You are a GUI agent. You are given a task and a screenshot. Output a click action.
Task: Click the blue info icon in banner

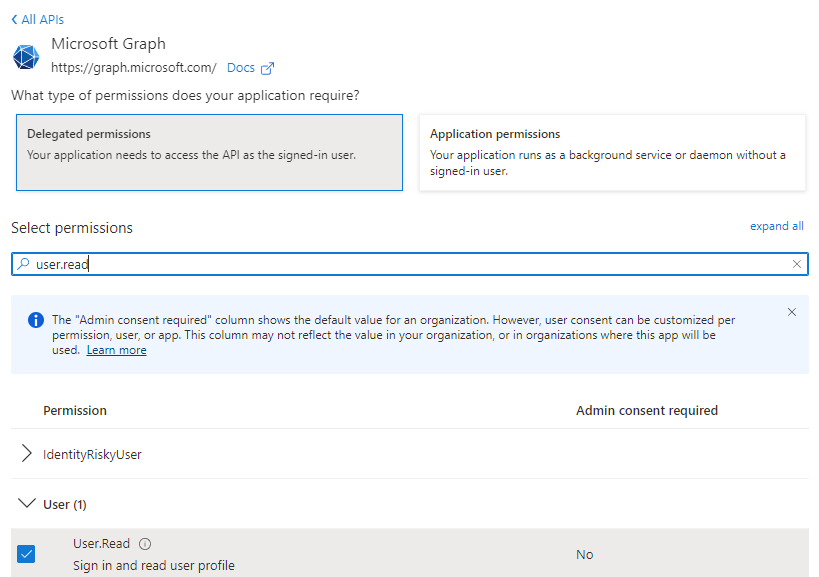coord(36,320)
